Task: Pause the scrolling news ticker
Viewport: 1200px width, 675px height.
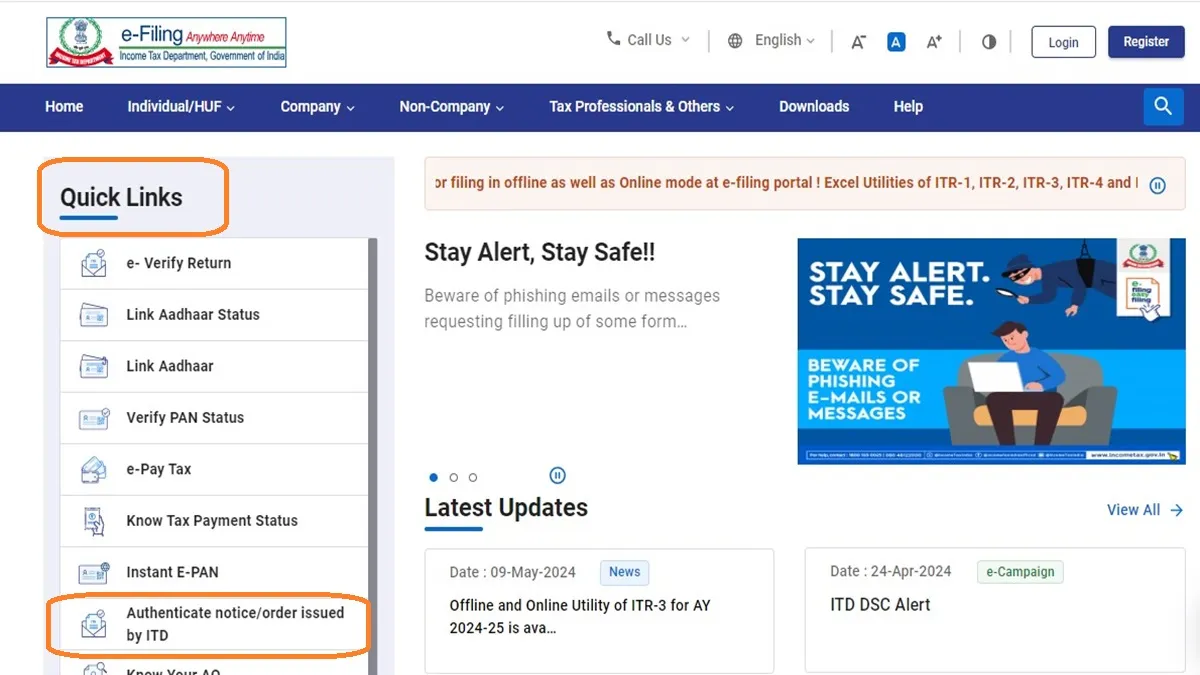Action: point(1157,185)
